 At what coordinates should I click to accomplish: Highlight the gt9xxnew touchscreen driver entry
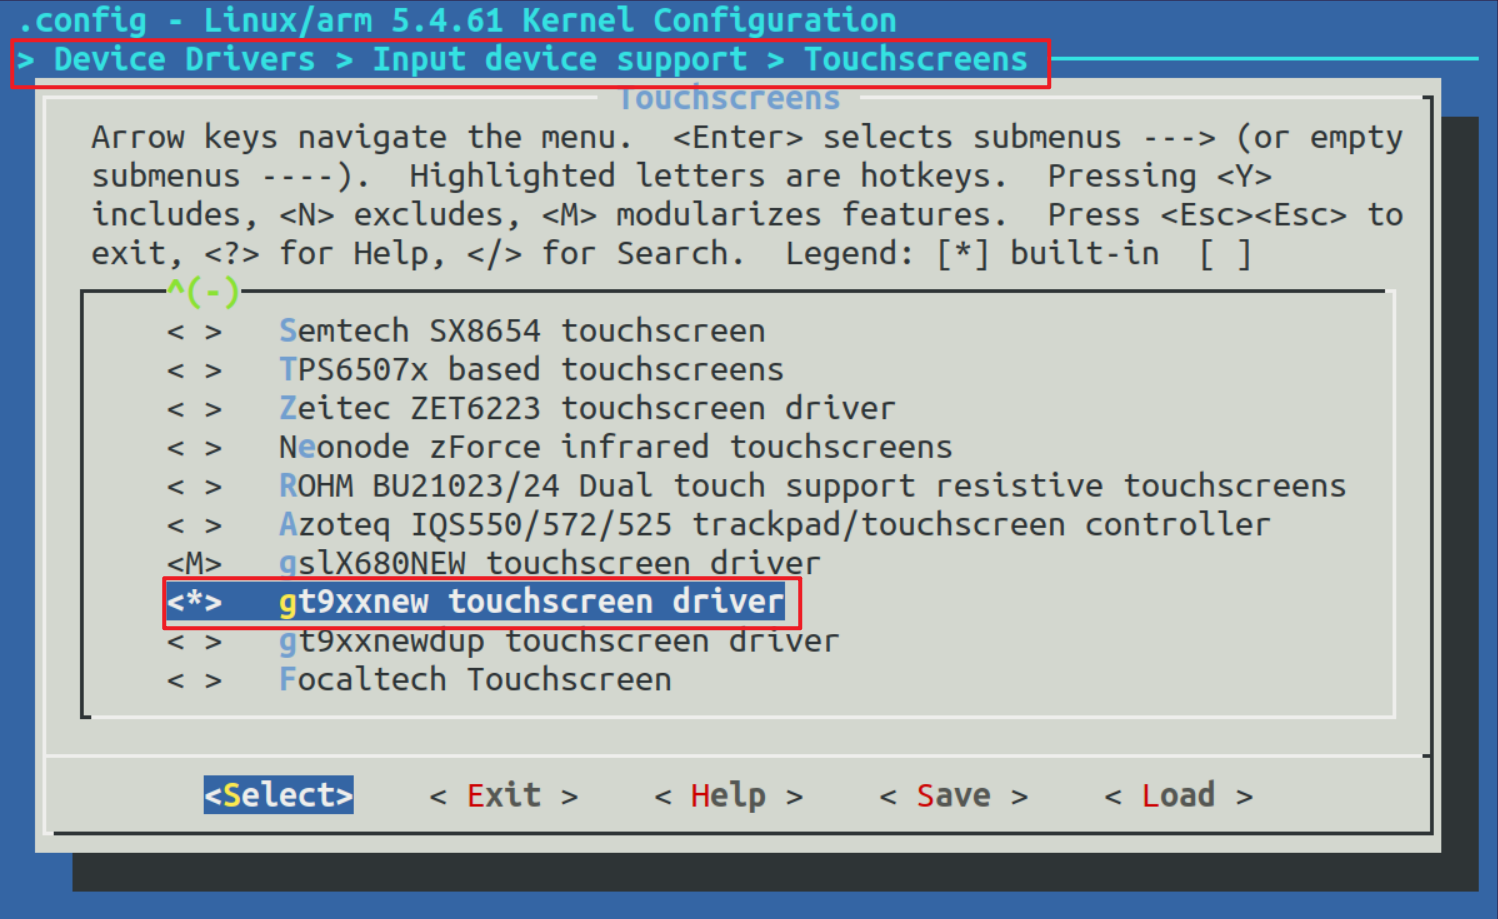click(x=531, y=602)
